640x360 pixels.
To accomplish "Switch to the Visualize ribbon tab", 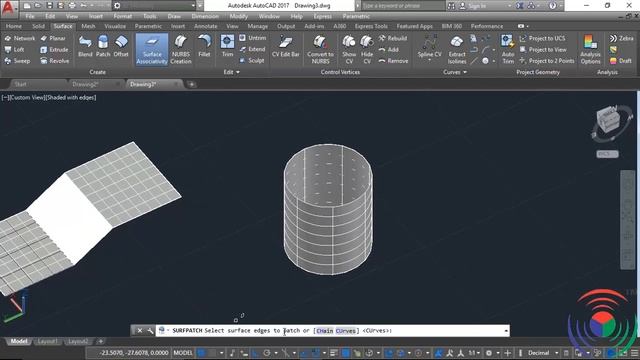I will coord(115,26).
